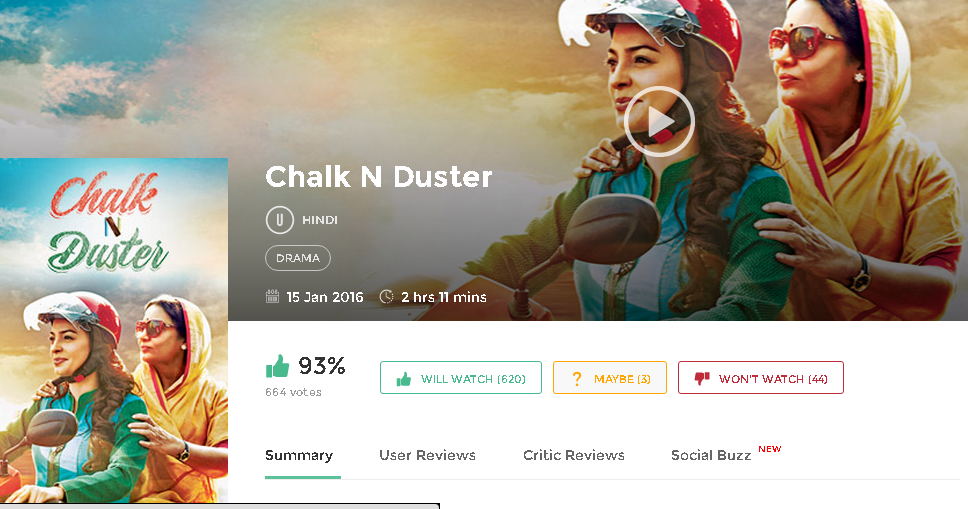Open the Summary tab
The height and width of the screenshot is (509, 968).
click(299, 455)
